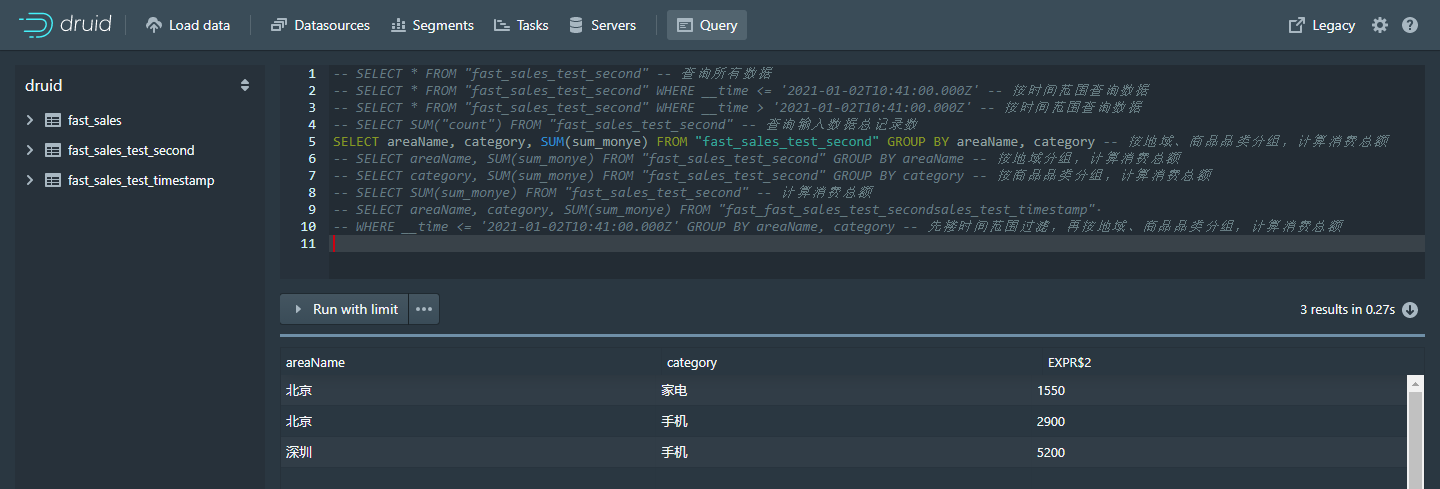
Task: Click the fast_sales_test_second table icon
Action: click(x=53, y=150)
